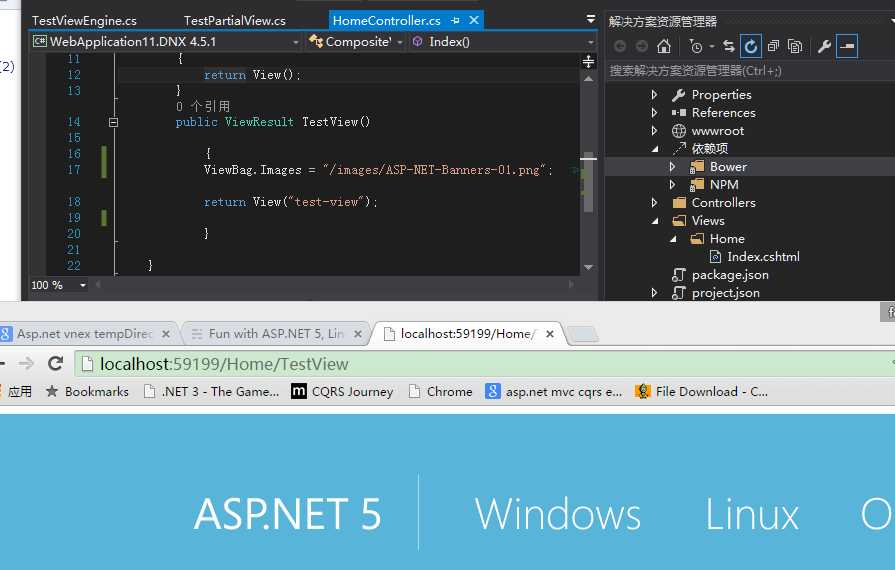This screenshot has width=895, height=570.
Task: Open the asp.net mvc cqrs bookmark
Action: (554, 391)
